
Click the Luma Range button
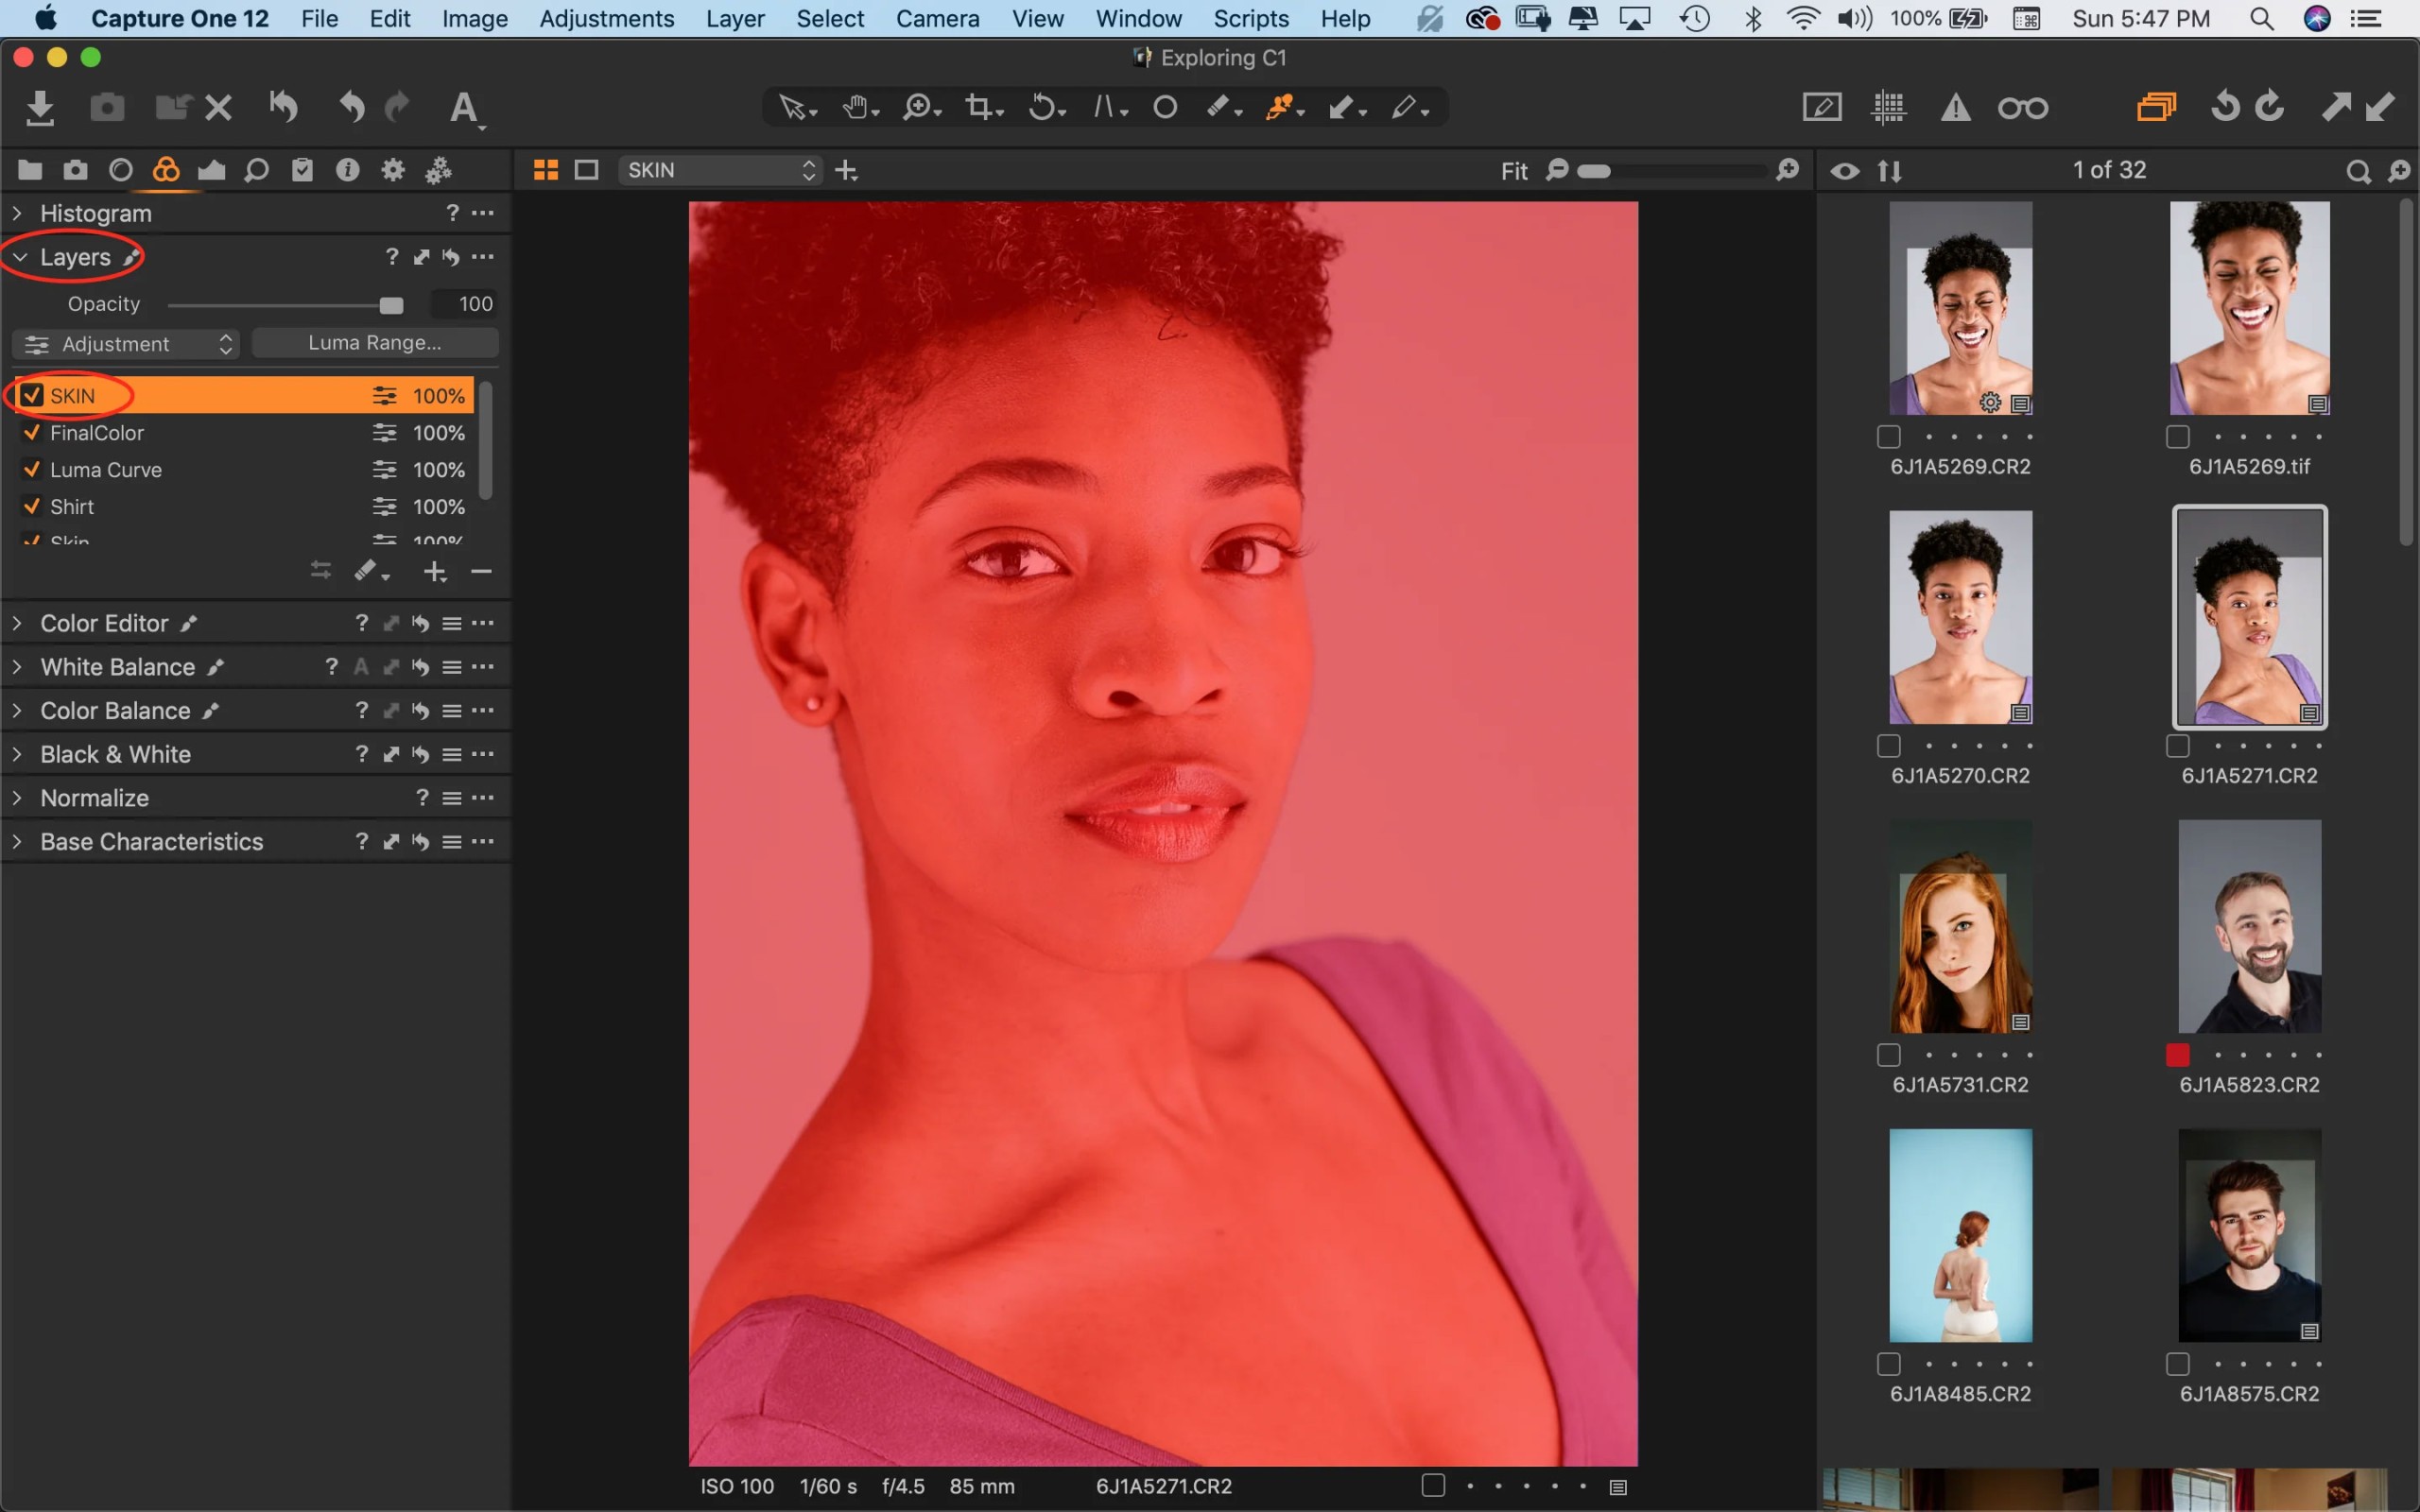(x=375, y=343)
